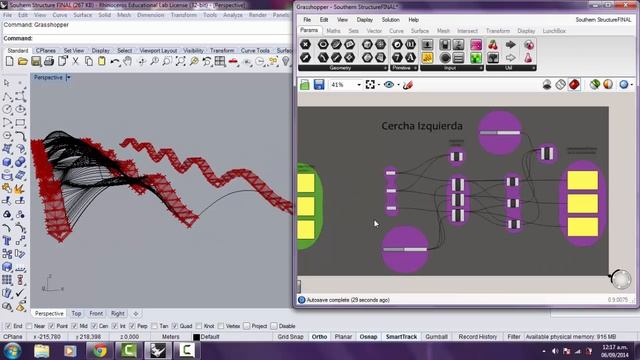640x360 pixels.
Task: Click Grasshopper shaded preview half-orange sphere icon
Action: point(608,84)
